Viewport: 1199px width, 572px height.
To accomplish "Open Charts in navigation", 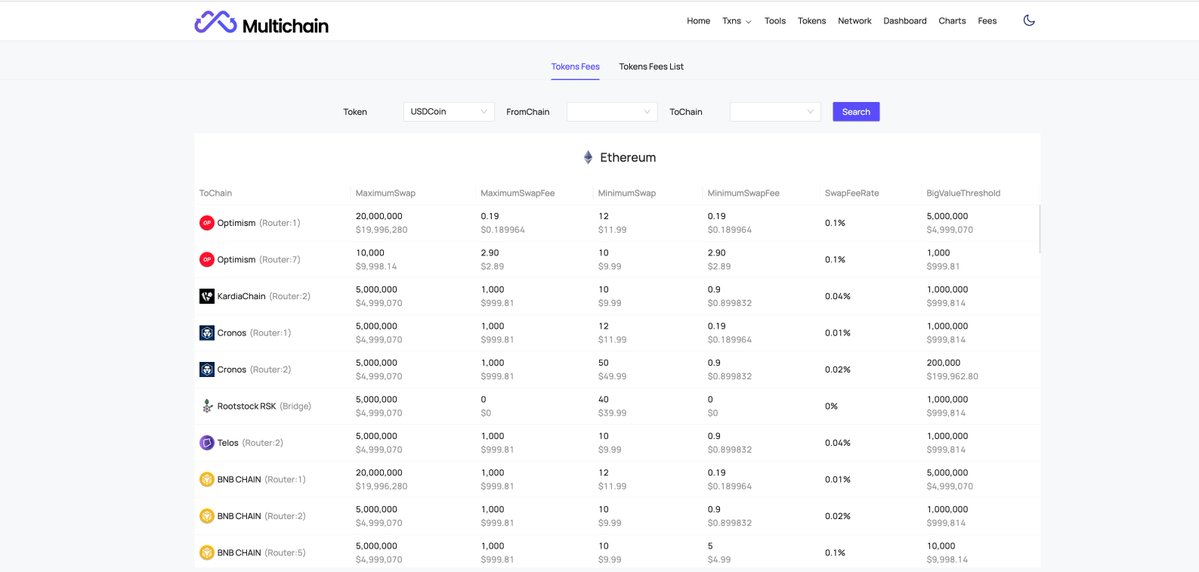I will (952, 21).
